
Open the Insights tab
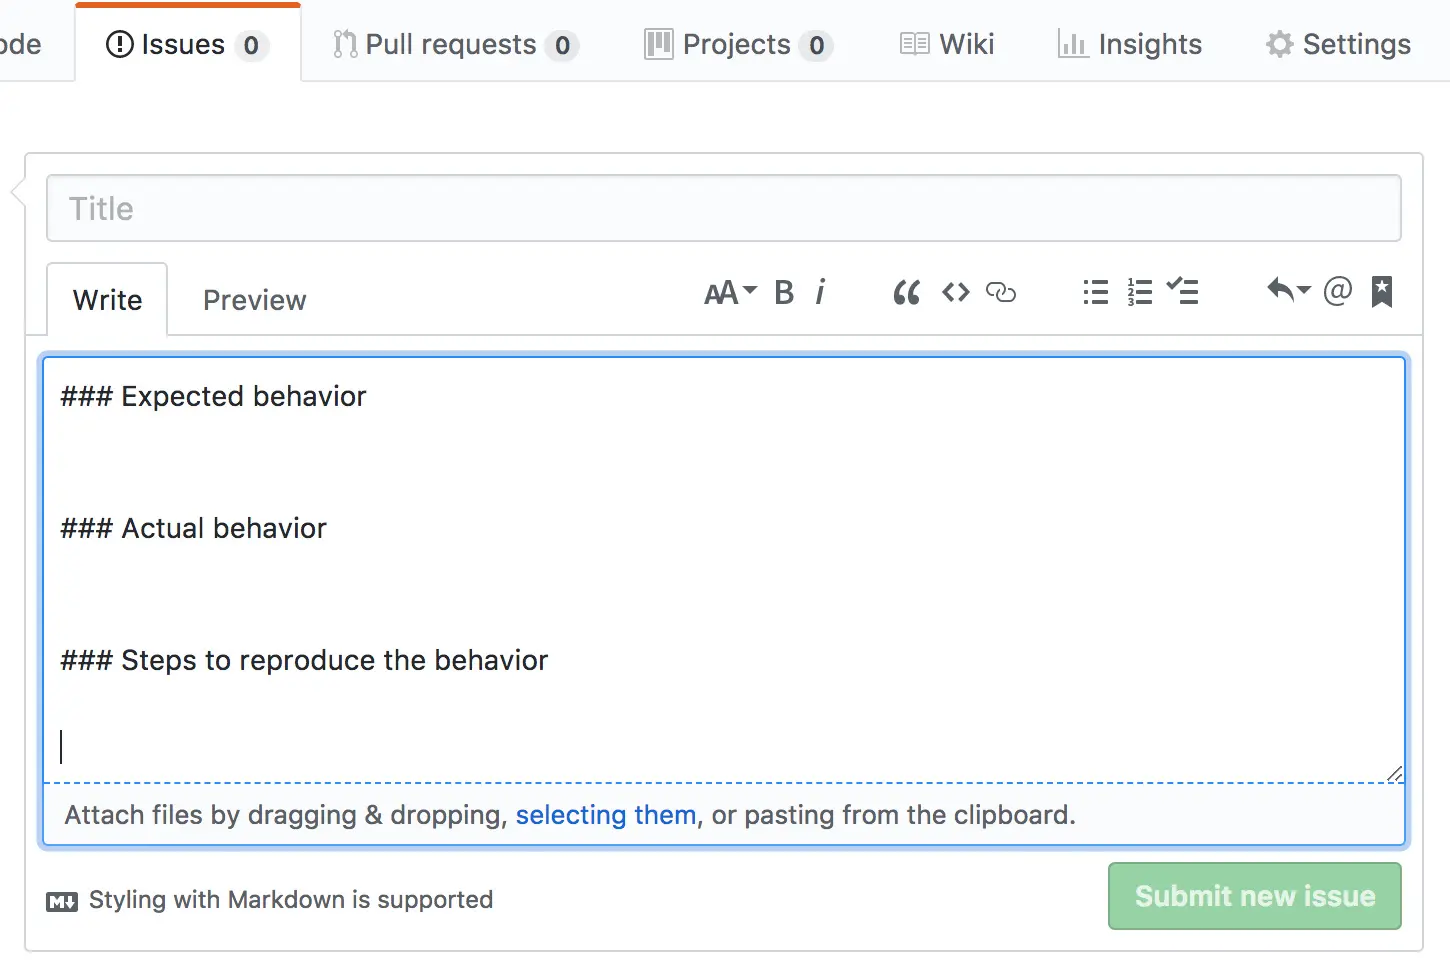[x=1129, y=44]
